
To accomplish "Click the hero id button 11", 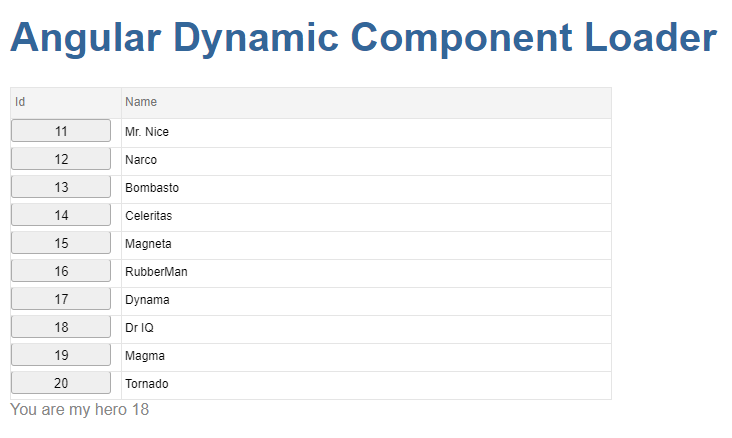I will pos(61,131).
